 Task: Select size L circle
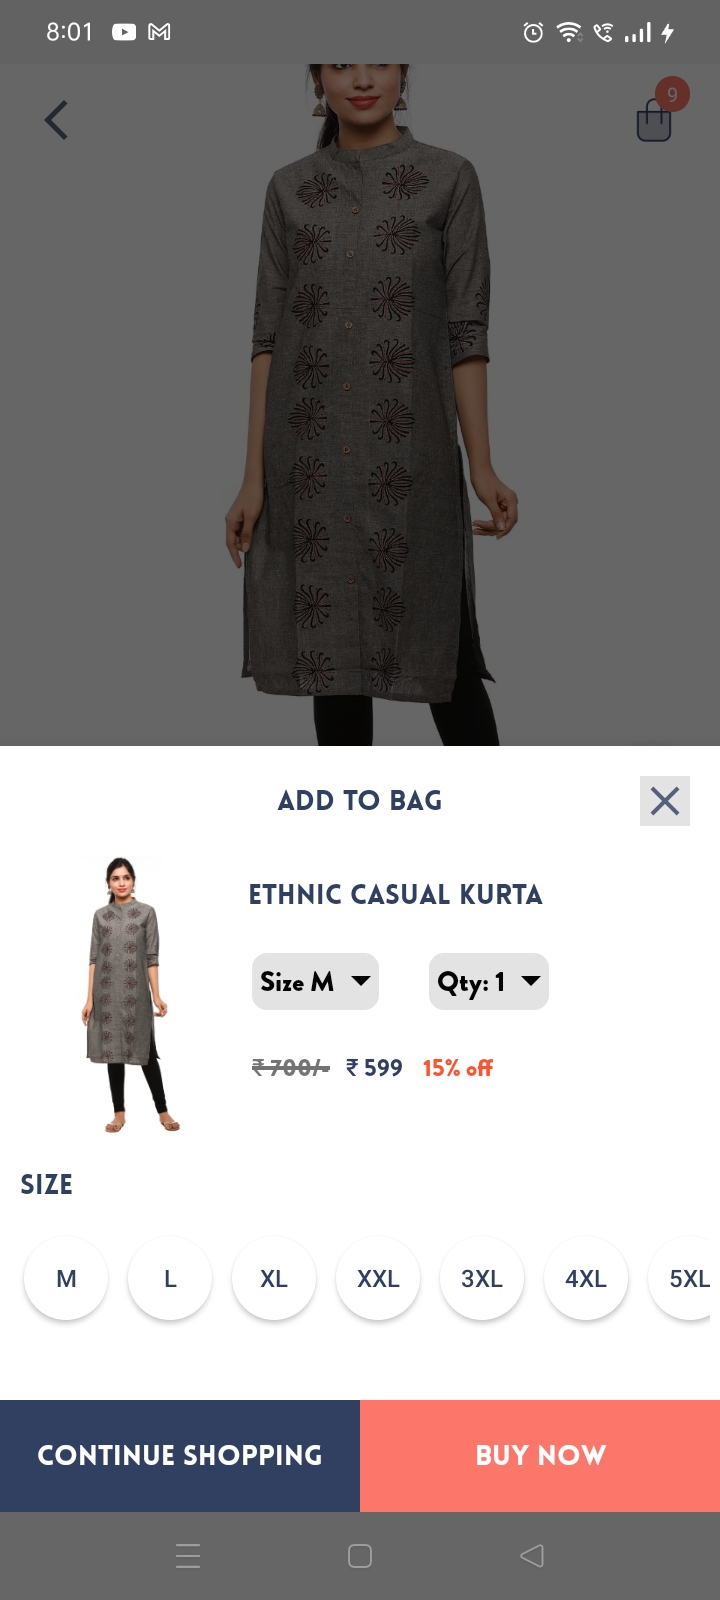170,1278
